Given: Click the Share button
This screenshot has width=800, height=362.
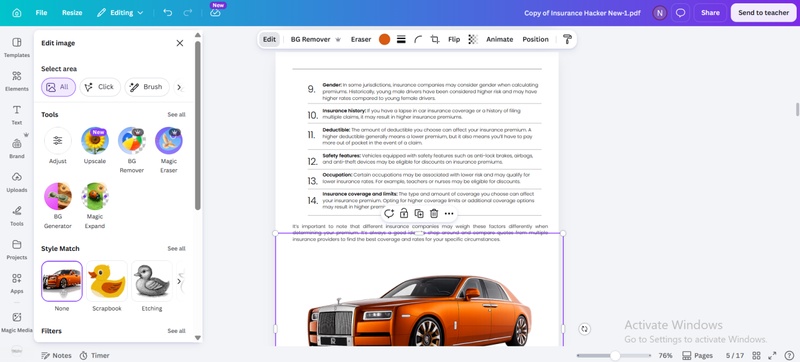Looking at the screenshot, I should (x=710, y=13).
